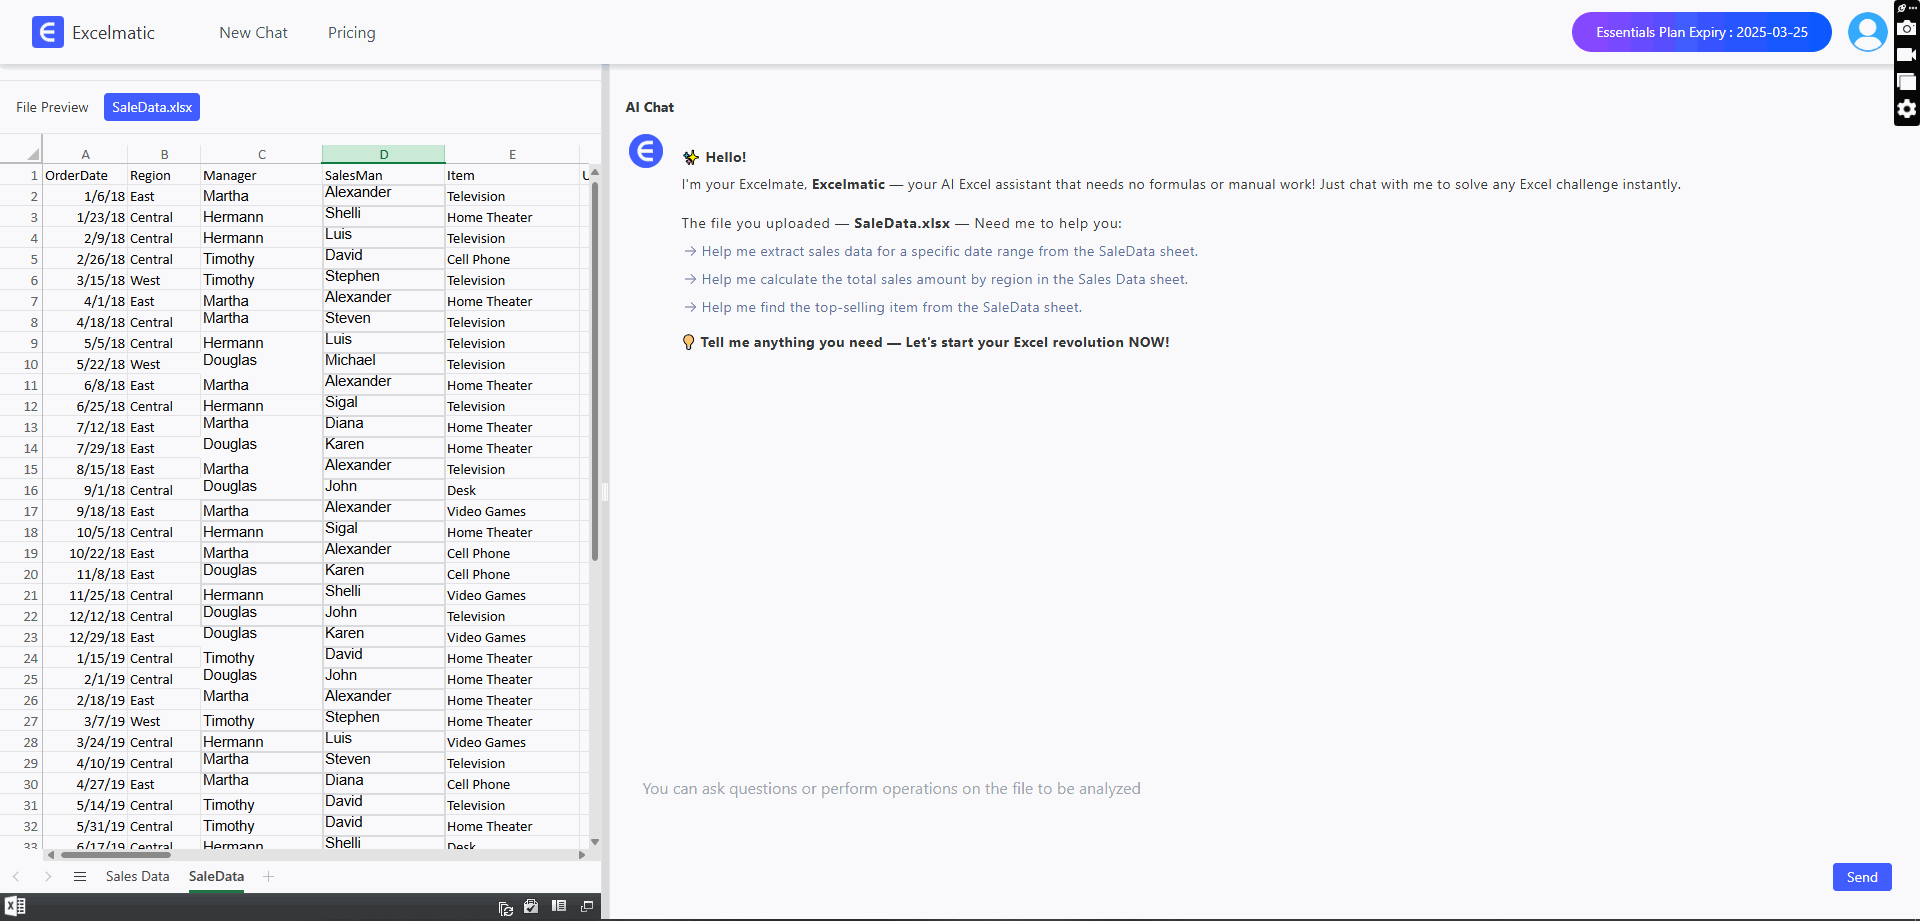
Task: Click the camera screenshot icon
Action: point(1906,29)
